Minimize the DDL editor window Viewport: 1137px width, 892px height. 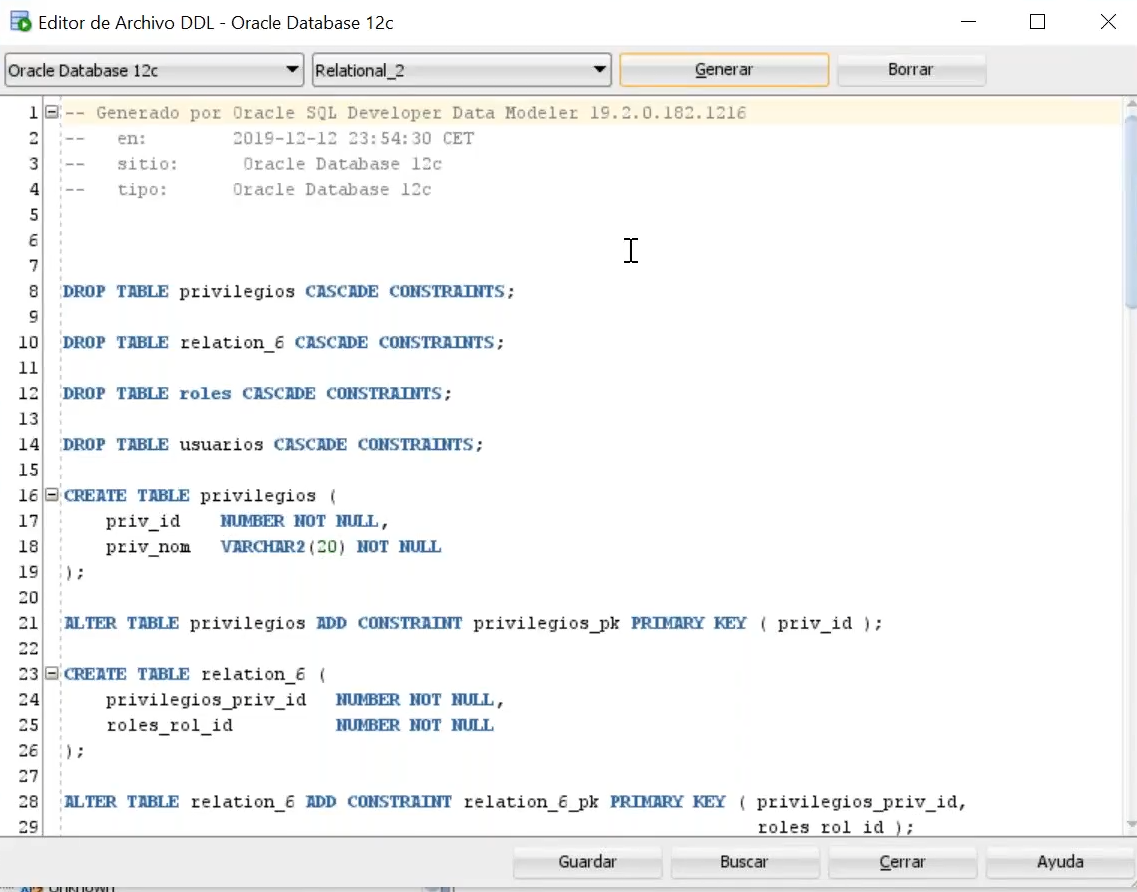coord(967,21)
